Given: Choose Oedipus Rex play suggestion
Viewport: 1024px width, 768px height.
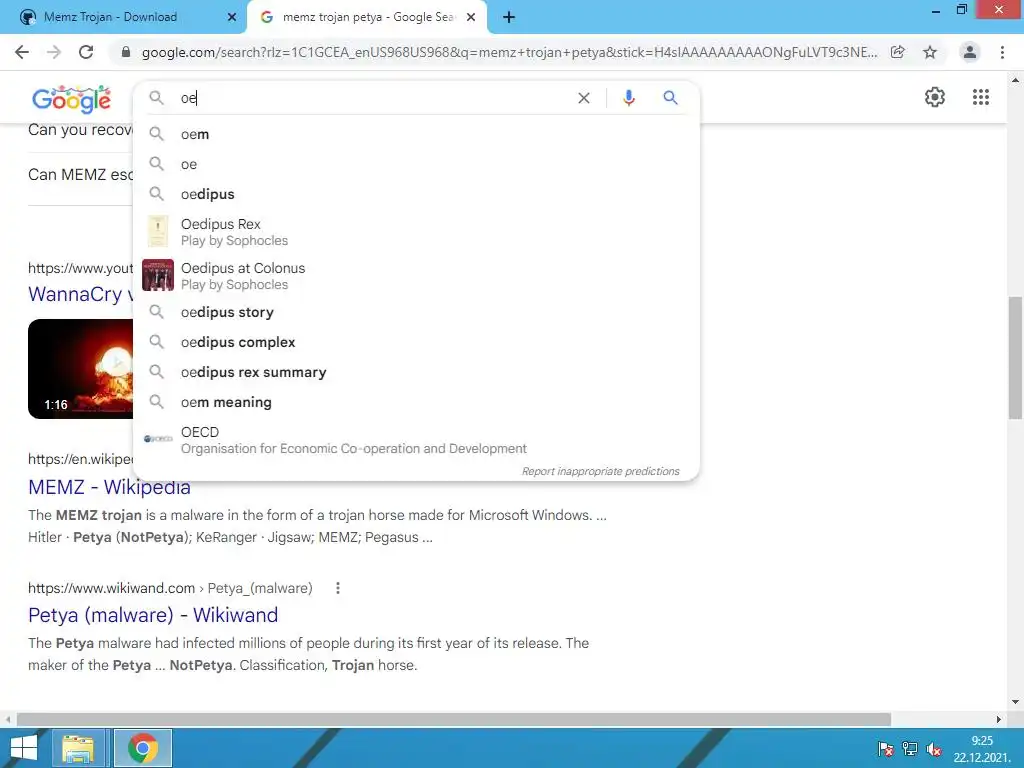Looking at the screenshot, I should [416, 232].
